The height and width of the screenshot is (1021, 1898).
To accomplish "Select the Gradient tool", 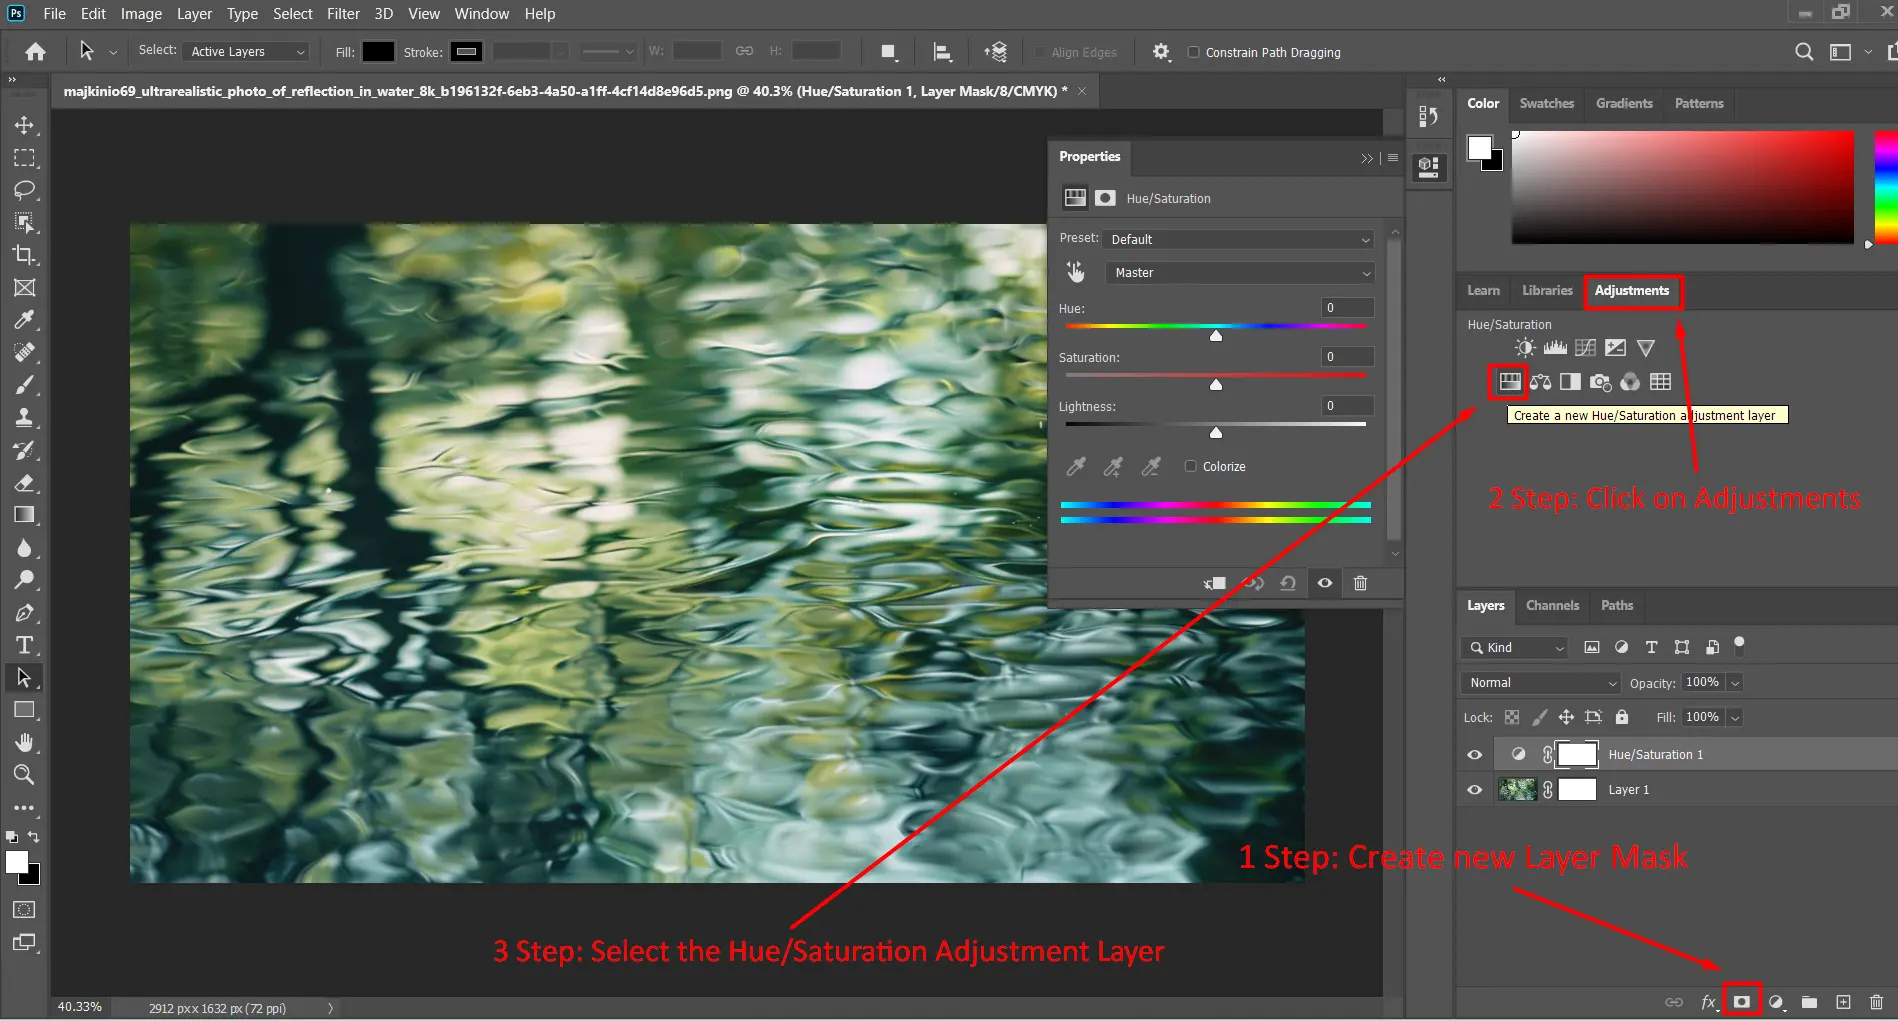I will [x=24, y=515].
